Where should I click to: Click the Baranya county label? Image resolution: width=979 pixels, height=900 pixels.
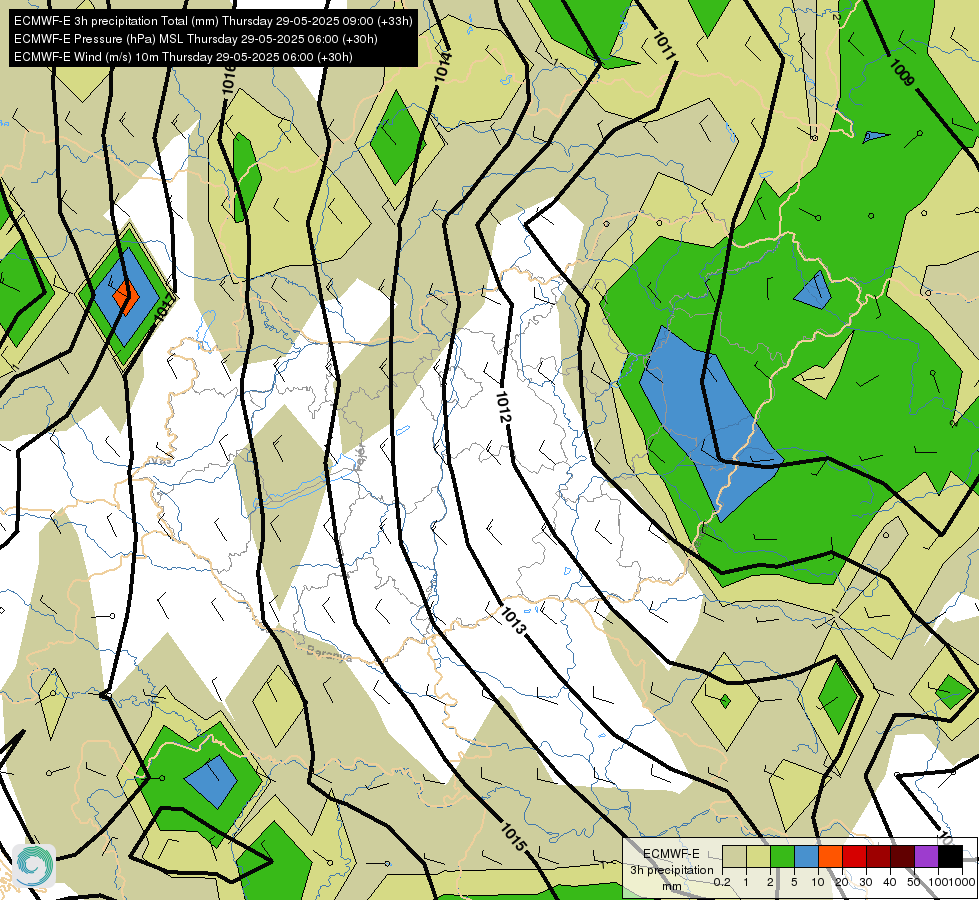click(329, 654)
